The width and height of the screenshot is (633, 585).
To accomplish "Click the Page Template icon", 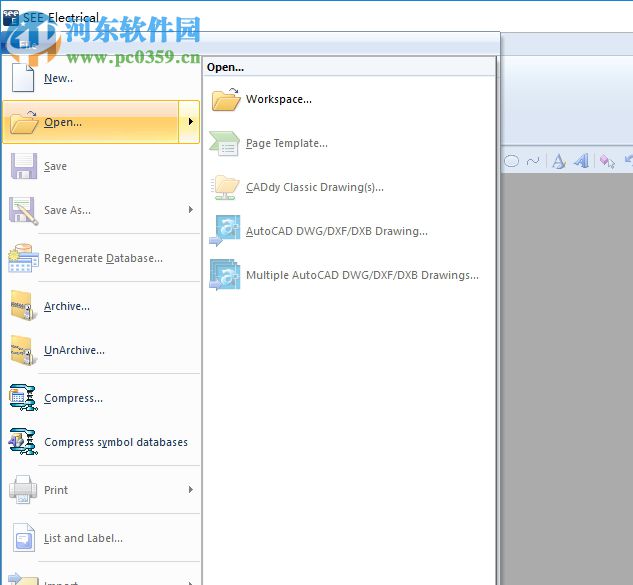I will tap(224, 143).
